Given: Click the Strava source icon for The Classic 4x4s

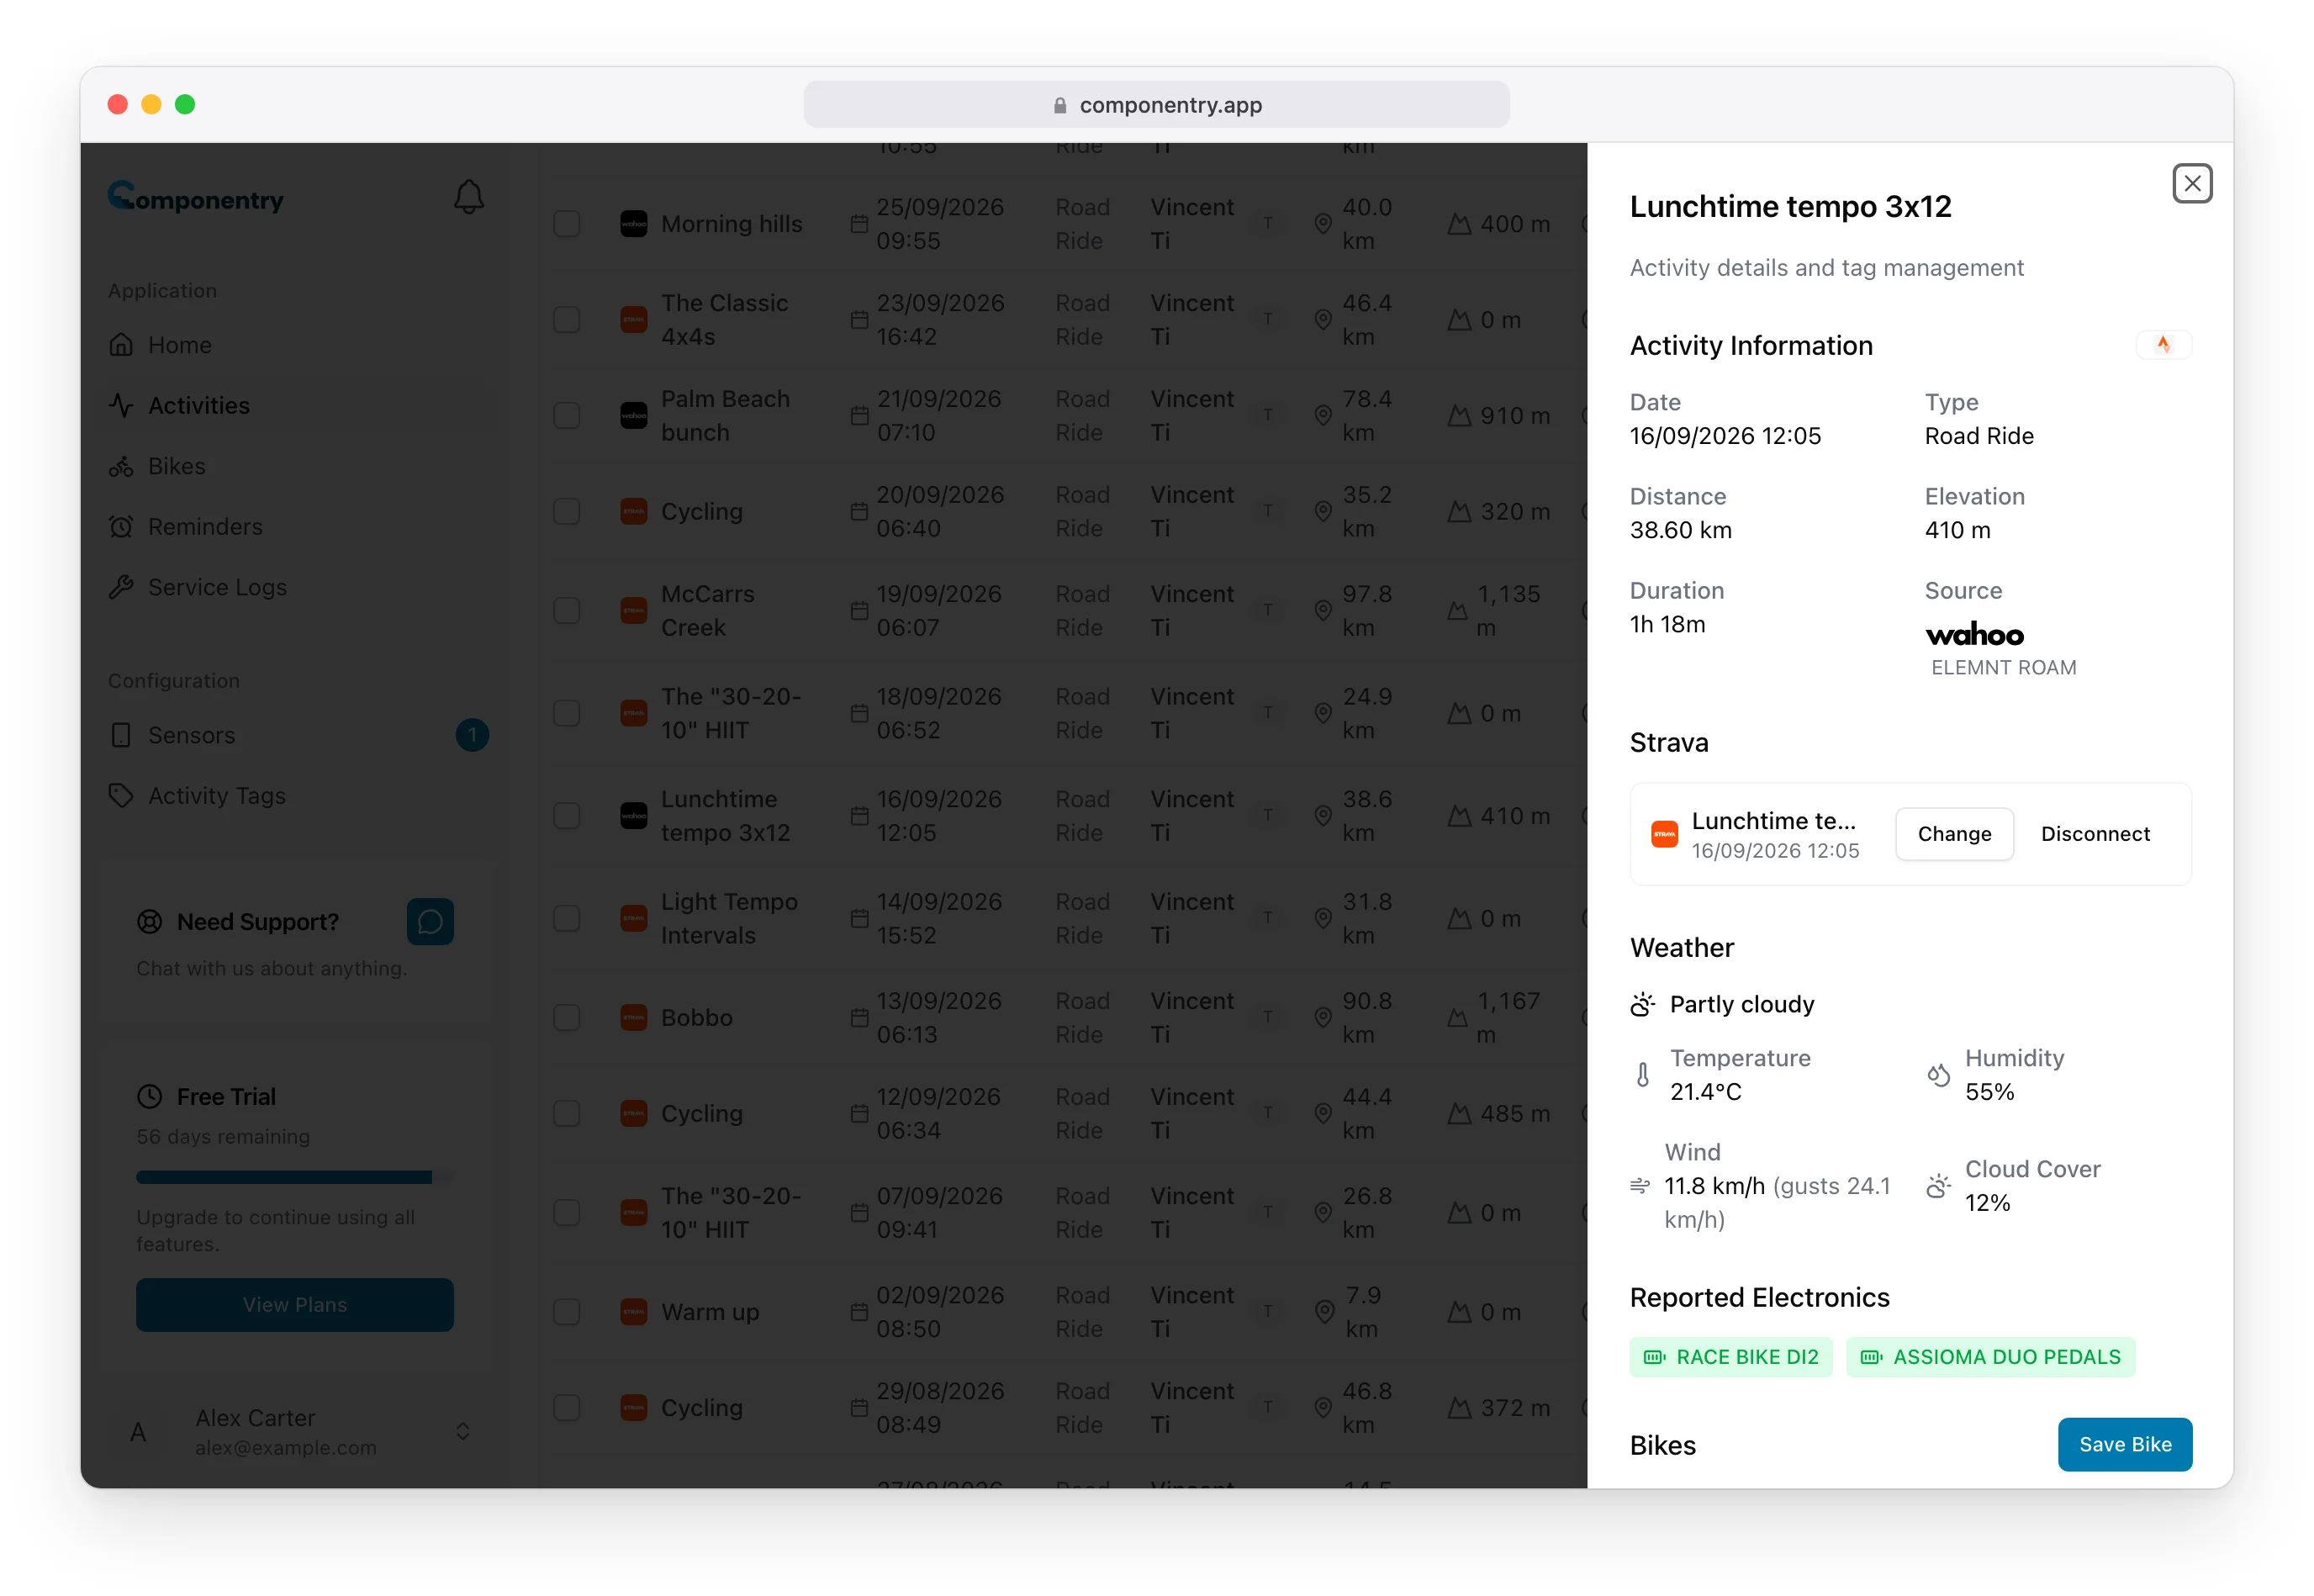Looking at the screenshot, I should click(634, 320).
